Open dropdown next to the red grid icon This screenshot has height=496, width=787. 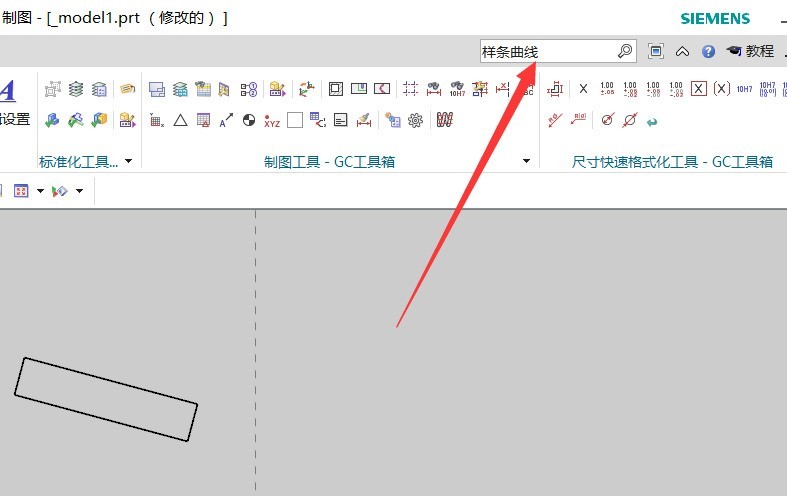point(40,191)
